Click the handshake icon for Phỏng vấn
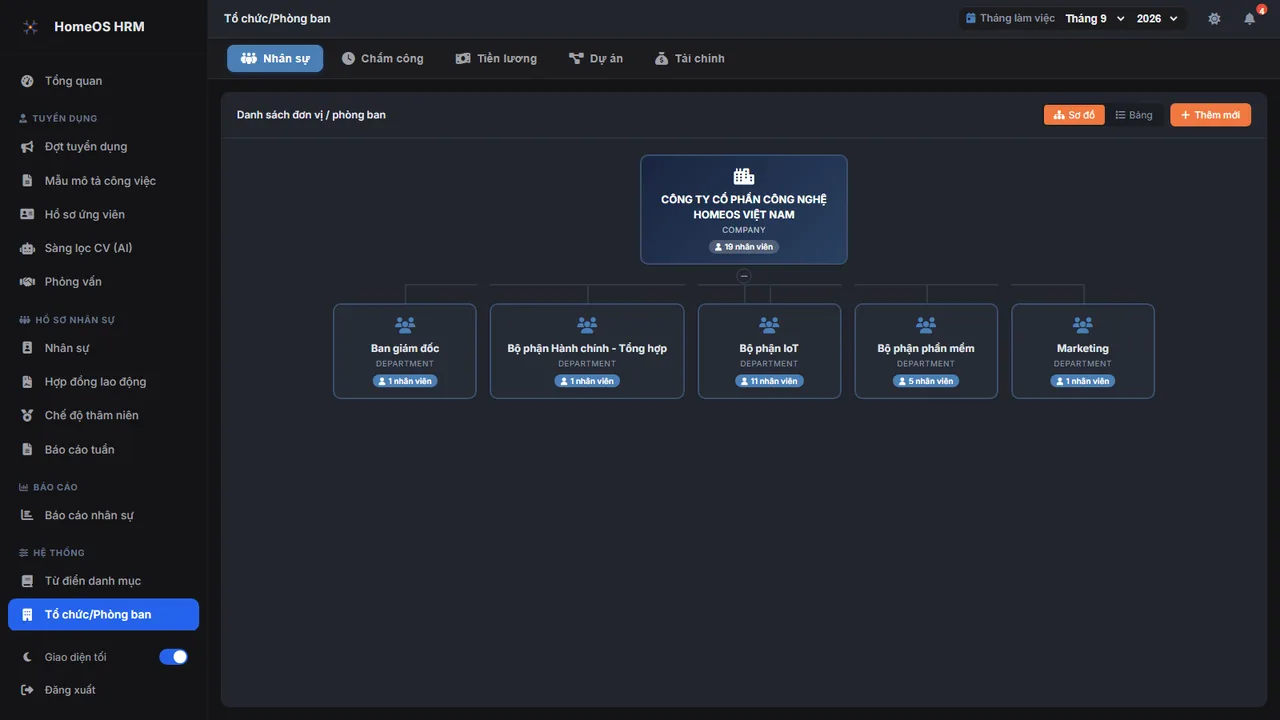The width and height of the screenshot is (1280, 720). (x=27, y=282)
